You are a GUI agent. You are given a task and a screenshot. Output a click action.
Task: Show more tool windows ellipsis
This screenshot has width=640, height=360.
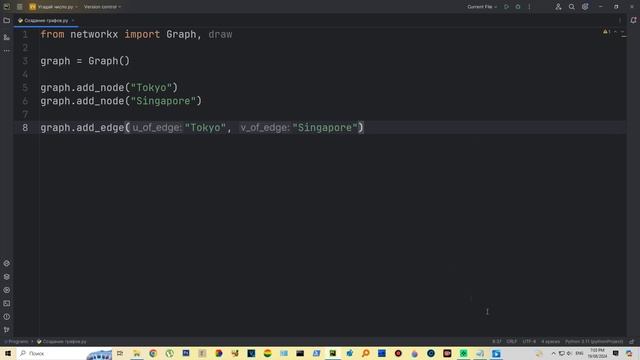pos(7,51)
